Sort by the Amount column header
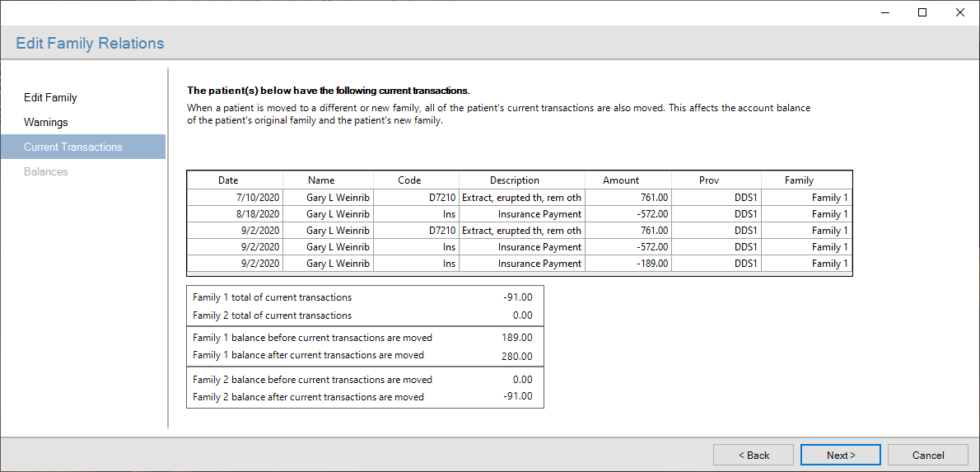Viewport: 980px width, 472px height. pyautogui.click(x=620, y=180)
